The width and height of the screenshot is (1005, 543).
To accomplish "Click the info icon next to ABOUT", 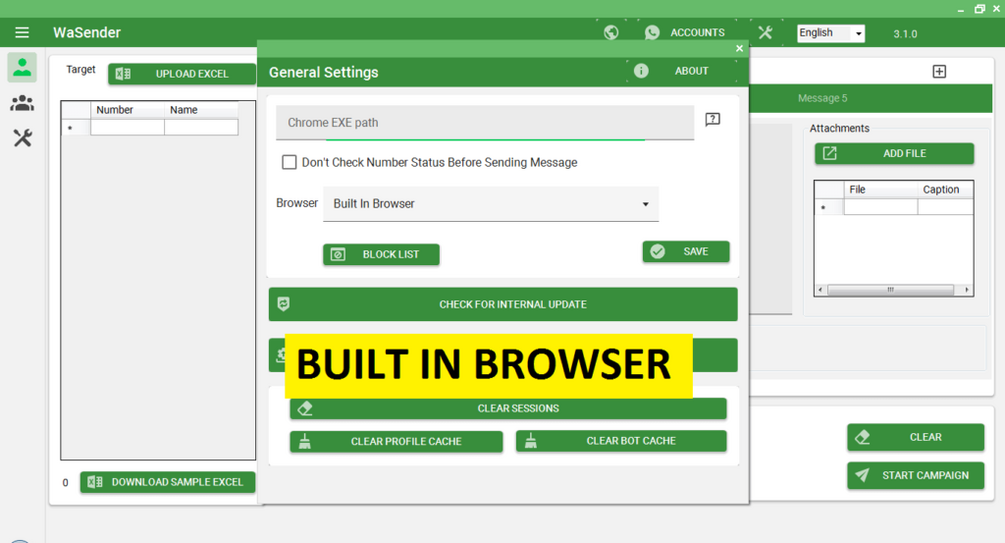I will click(641, 71).
